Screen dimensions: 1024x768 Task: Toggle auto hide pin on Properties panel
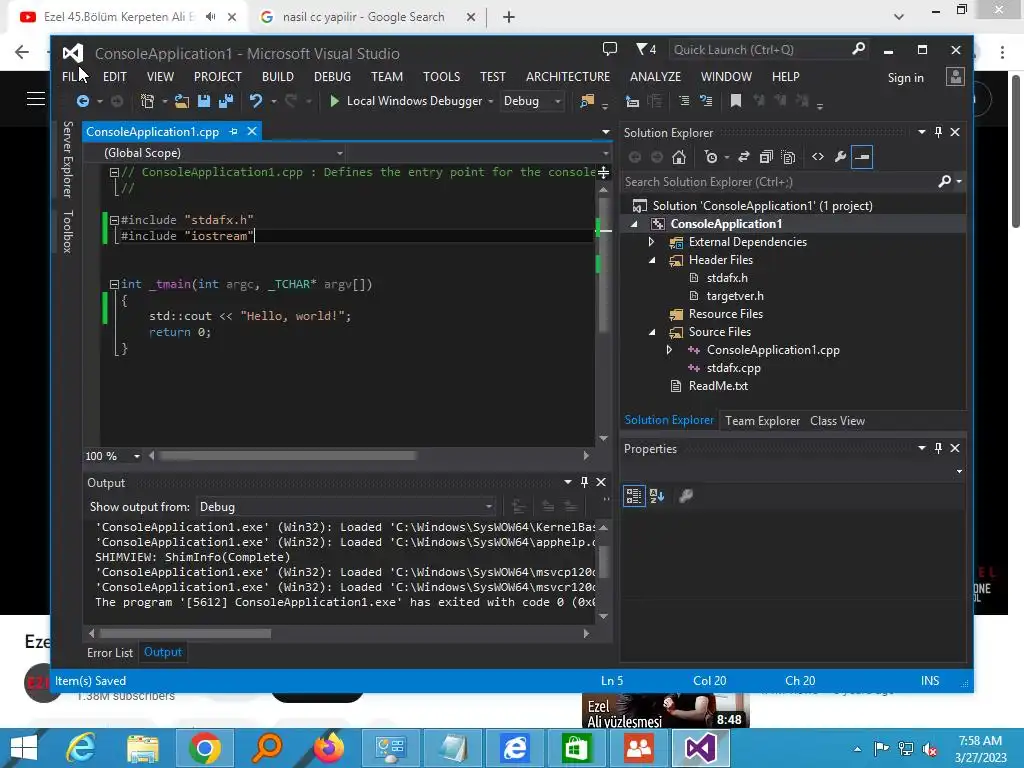pyautogui.click(x=938, y=448)
